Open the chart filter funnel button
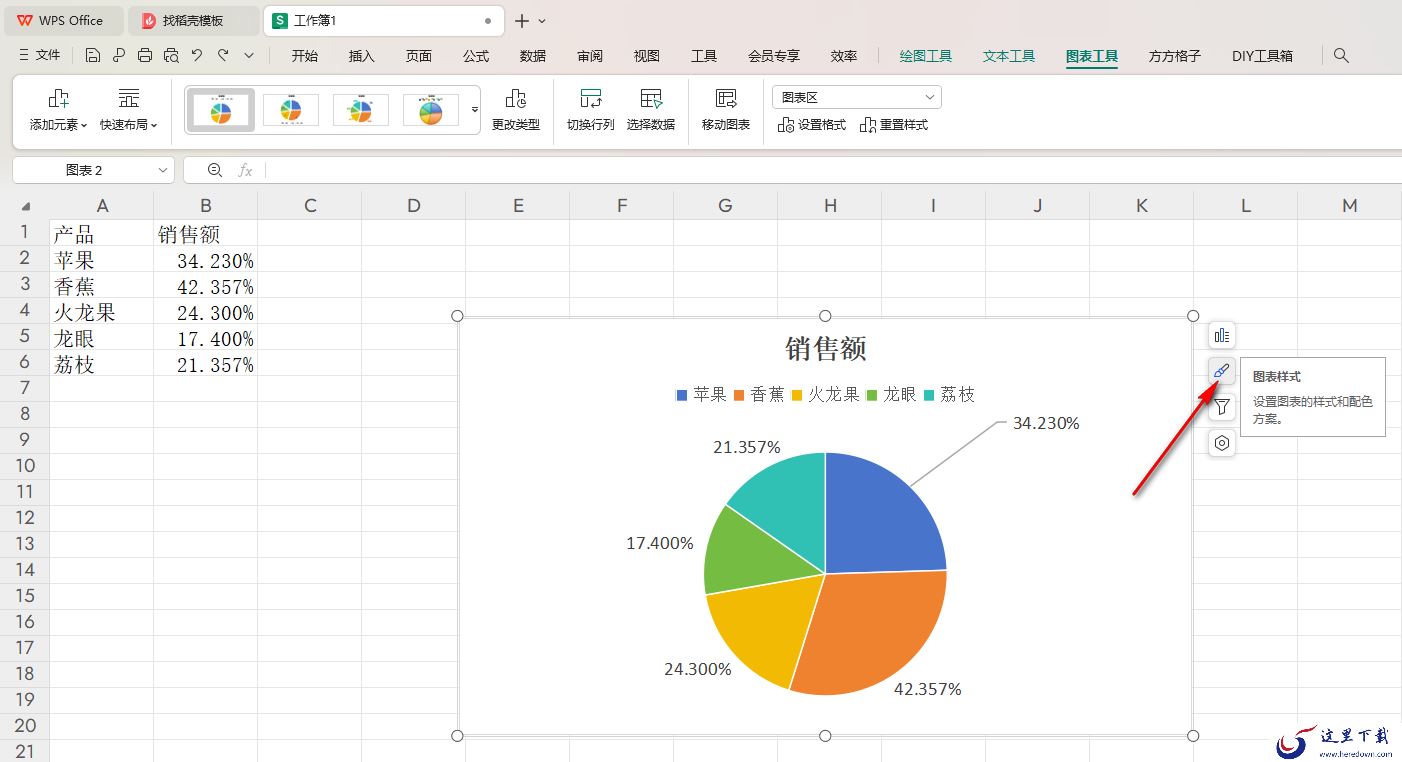 click(1222, 407)
